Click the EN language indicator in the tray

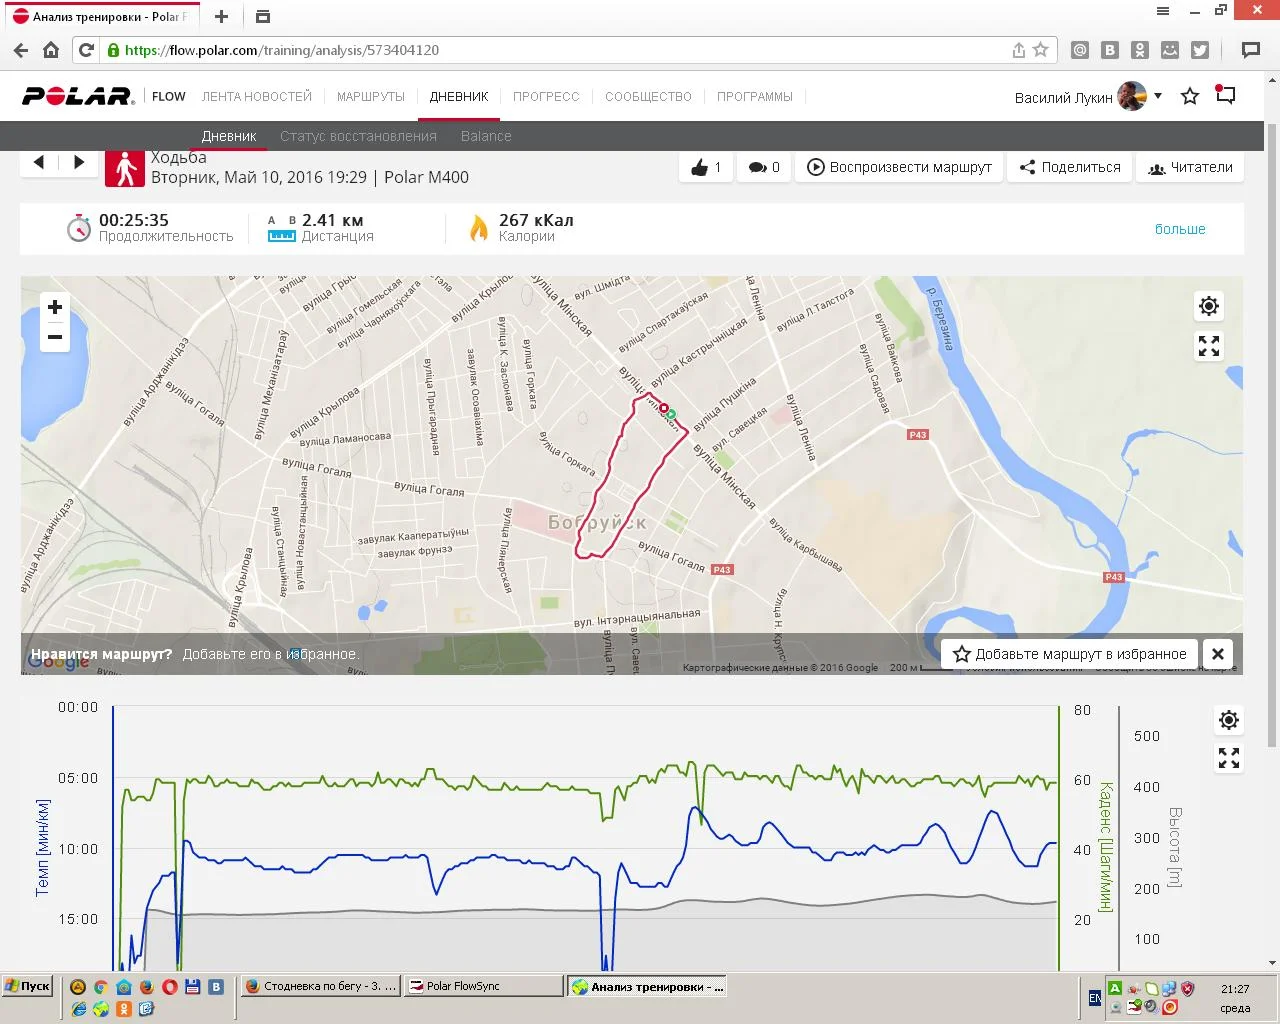pyautogui.click(x=1095, y=998)
